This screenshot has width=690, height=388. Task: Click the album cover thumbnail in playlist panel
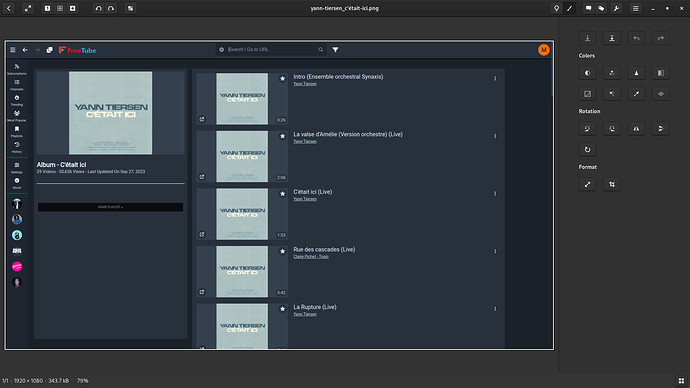(110, 113)
